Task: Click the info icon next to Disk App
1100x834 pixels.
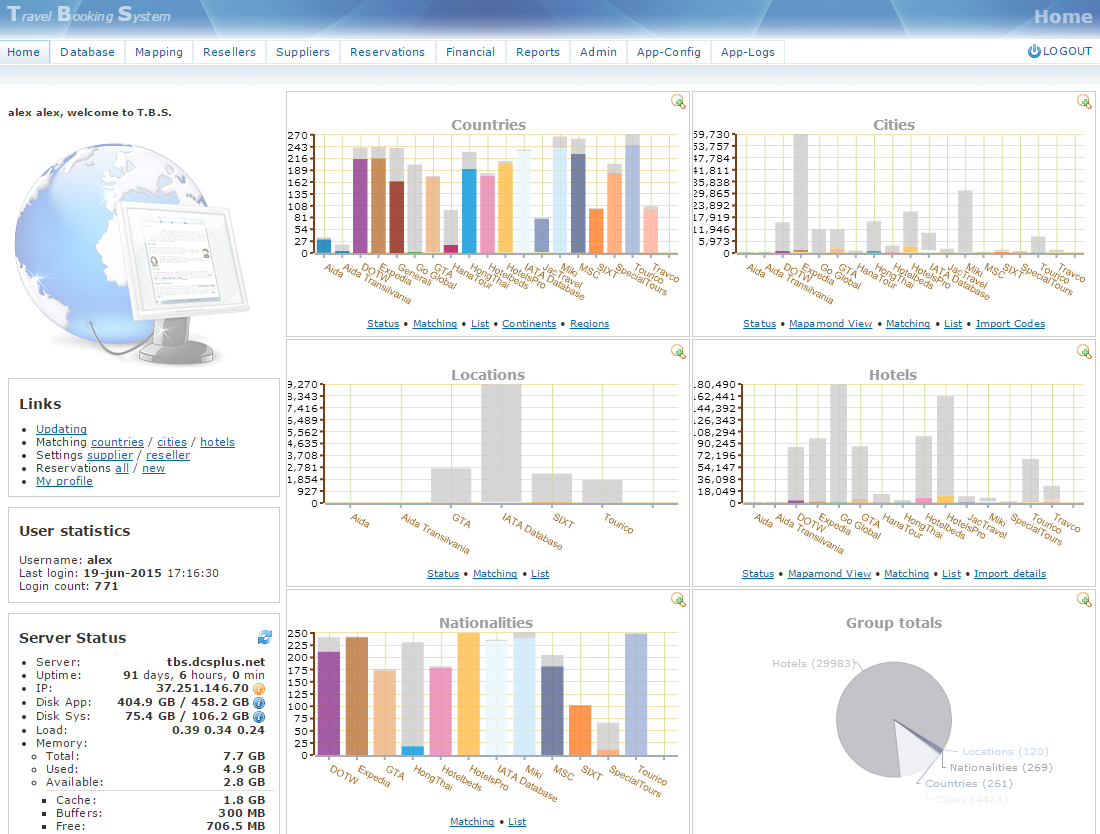Action: click(259, 703)
